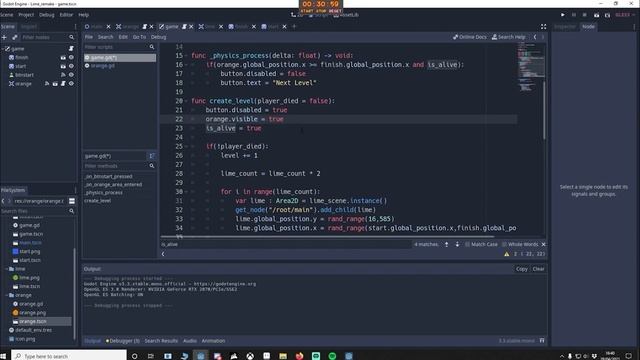Click the pause scene button
Viewport: 640px width, 360px height.
point(574,15)
